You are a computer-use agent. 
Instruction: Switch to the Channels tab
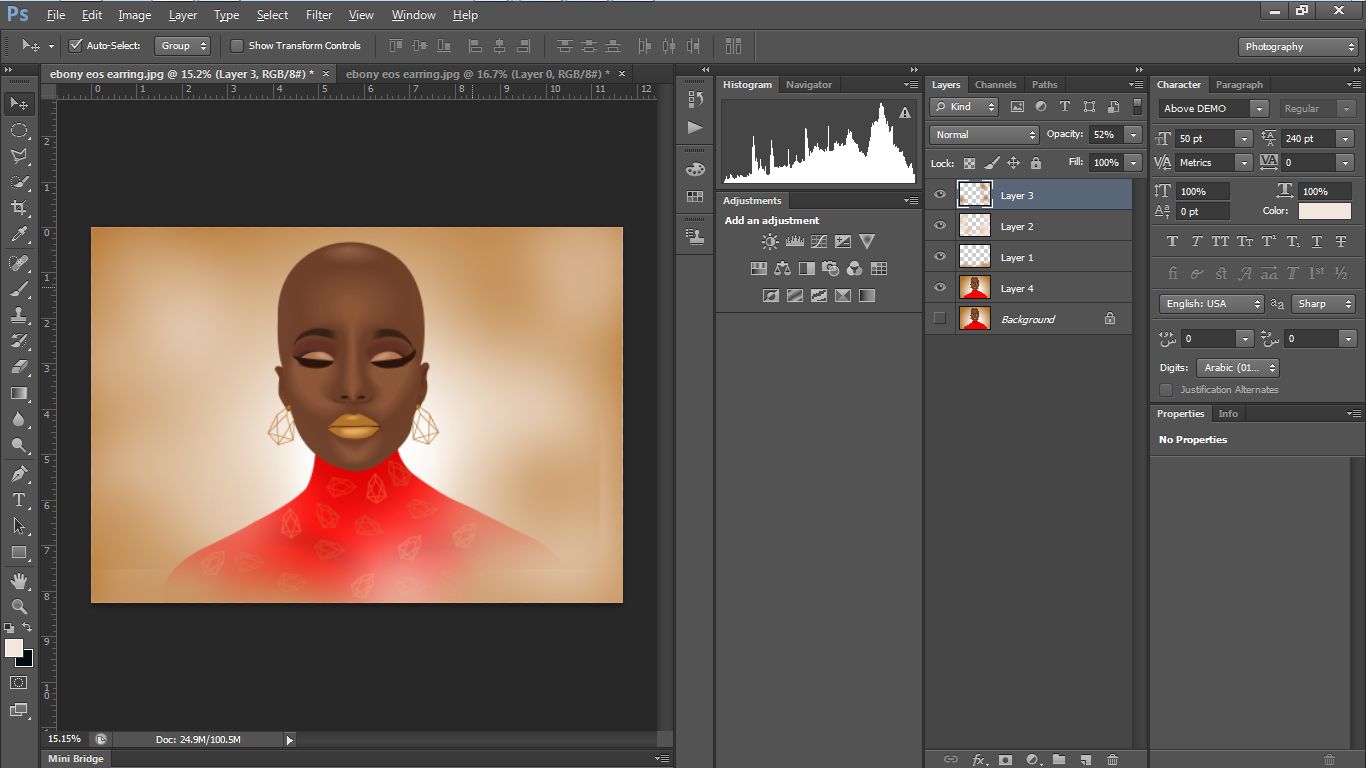pyautogui.click(x=995, y=85)
